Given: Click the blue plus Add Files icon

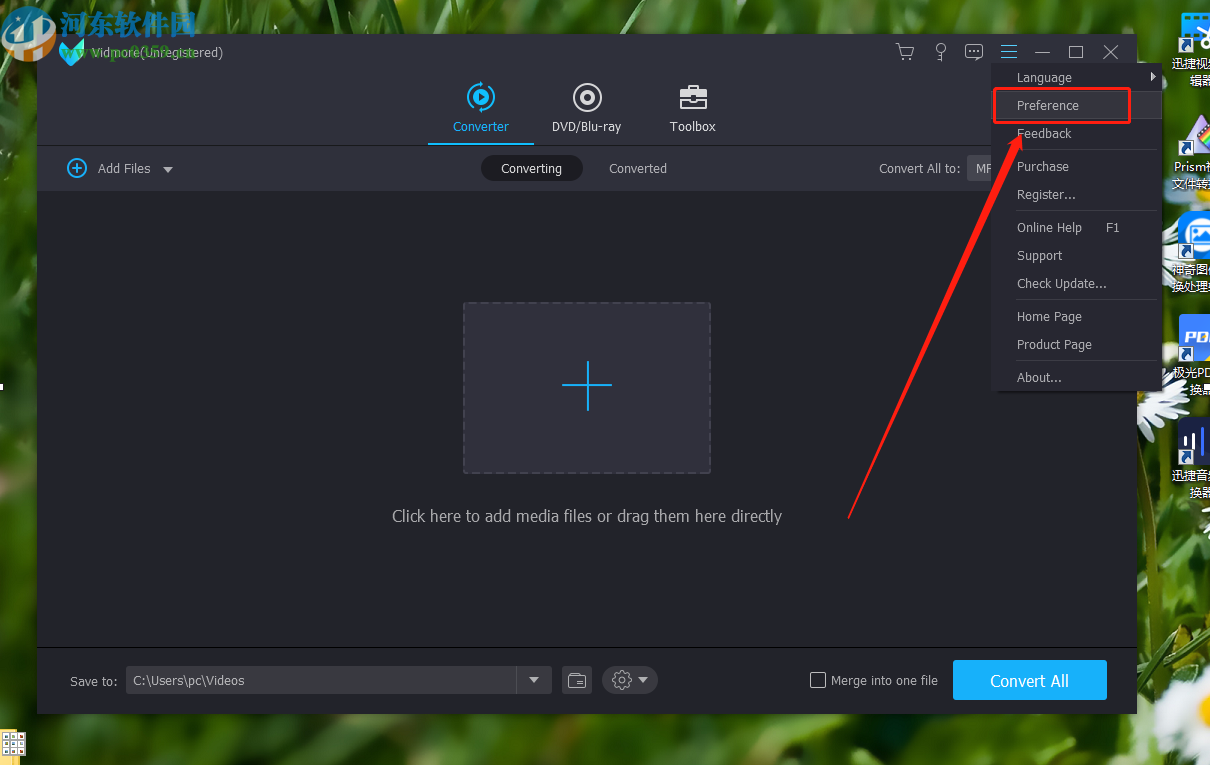Looking at the screenshot, I should coord(77,168).
